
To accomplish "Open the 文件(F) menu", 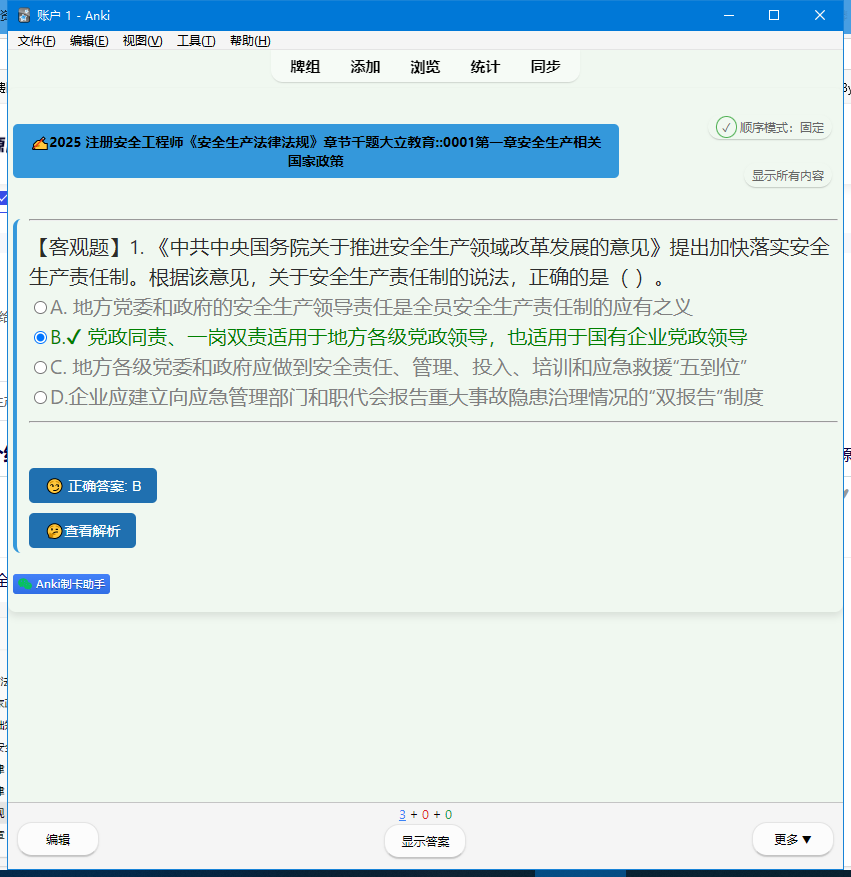I will pyautogui.click(x=36, y=41).
